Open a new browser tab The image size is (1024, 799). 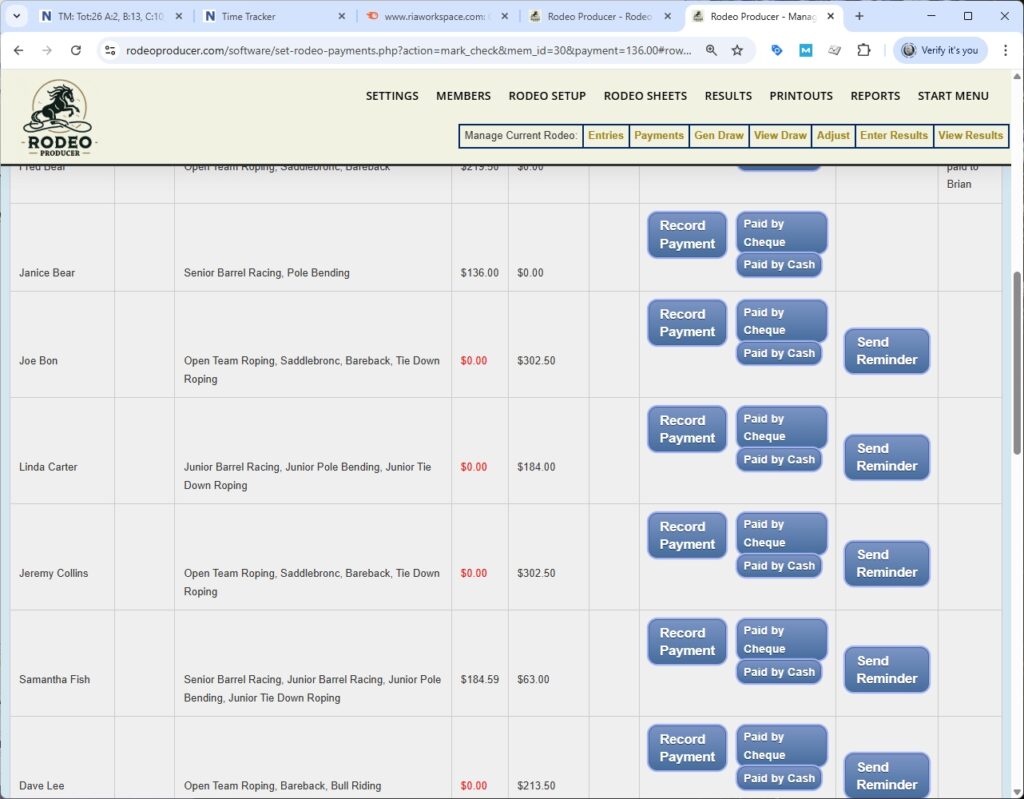coord(859,16)
